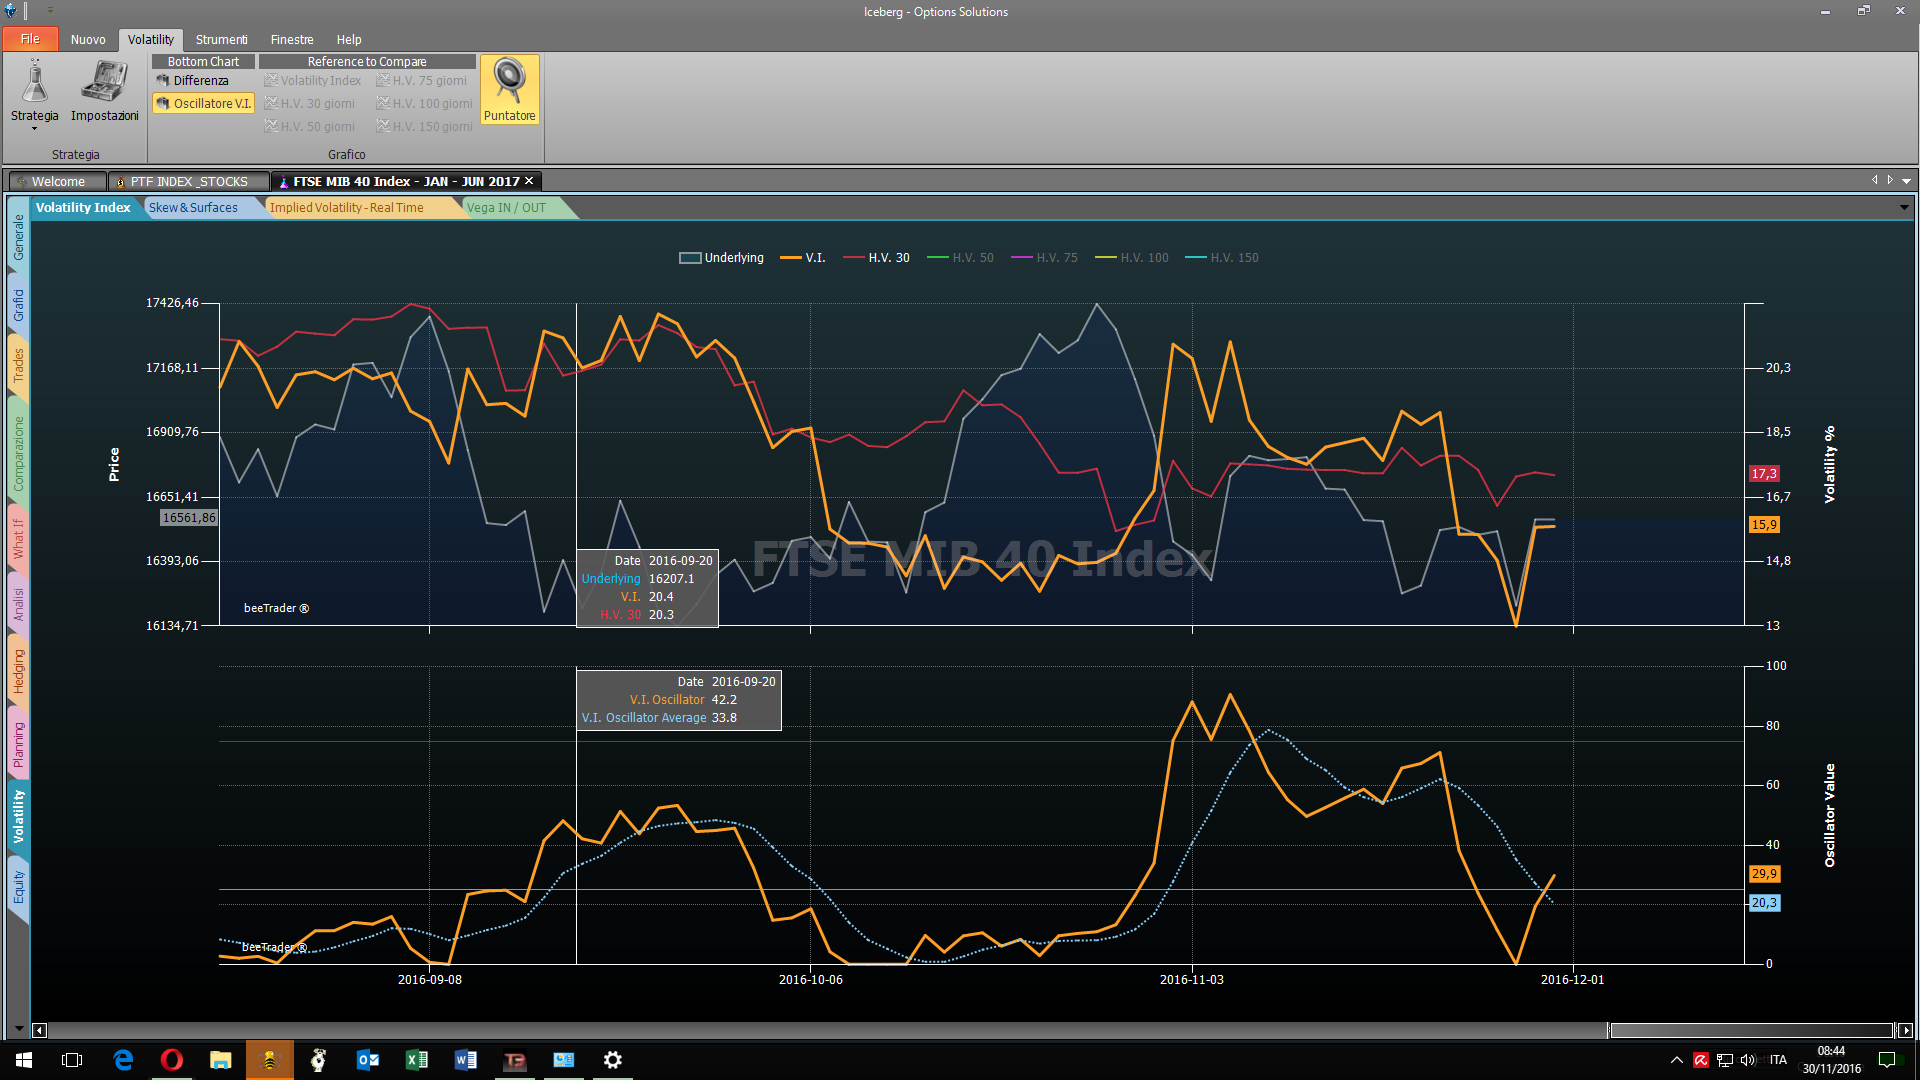Select the Oscillatore V.I. bottom chart option
The width and height of the screenshot is (1920, 1080).
coord(204,103)
